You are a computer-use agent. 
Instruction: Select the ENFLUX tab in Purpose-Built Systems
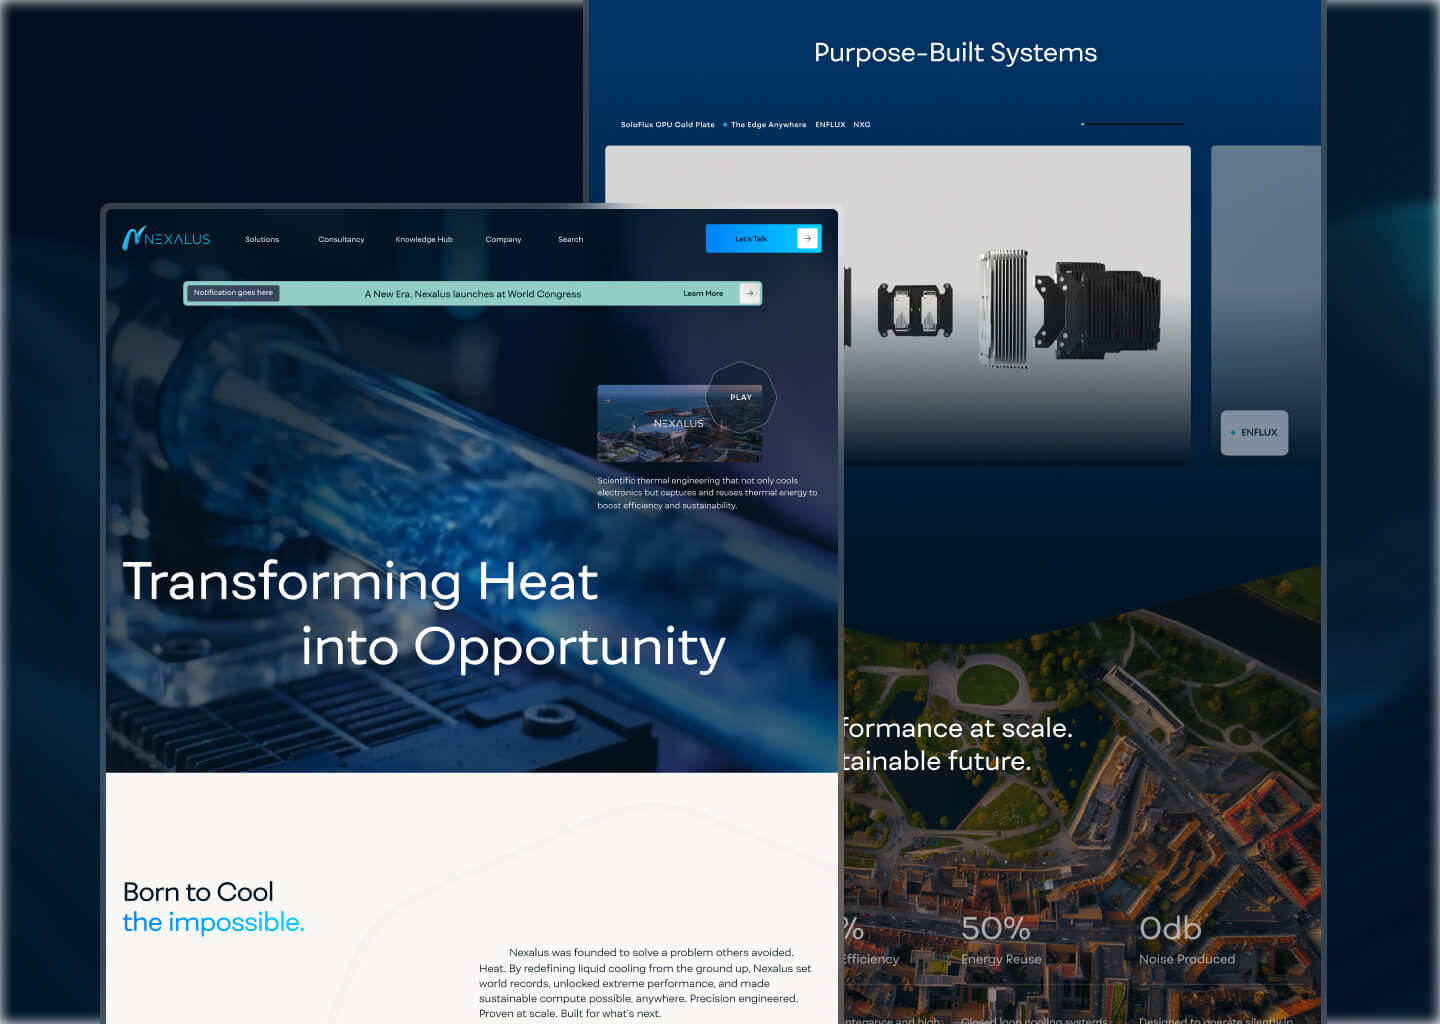830,125
